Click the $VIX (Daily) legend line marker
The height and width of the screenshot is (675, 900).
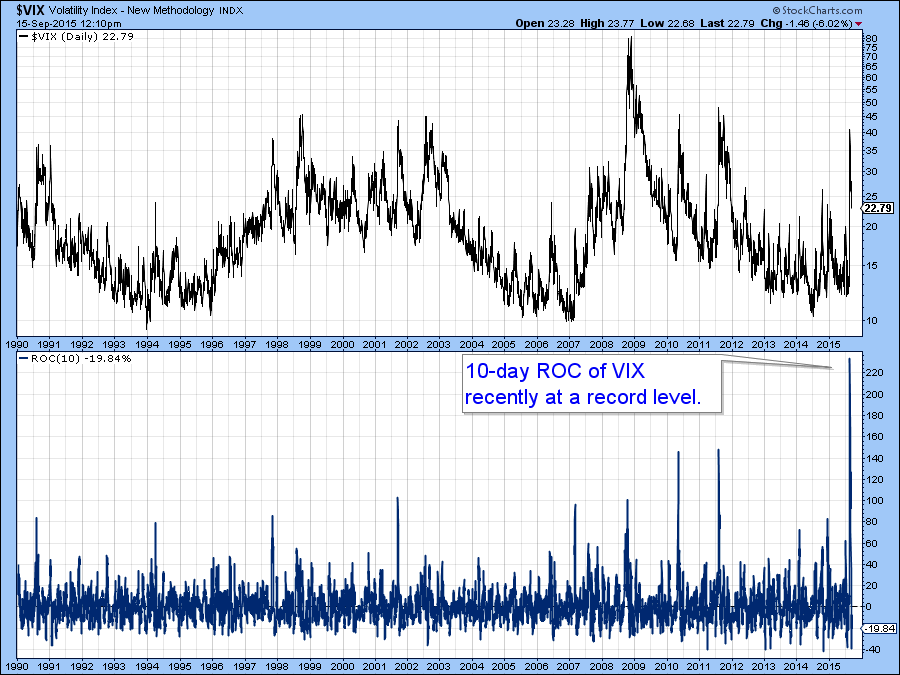point(25,37)
